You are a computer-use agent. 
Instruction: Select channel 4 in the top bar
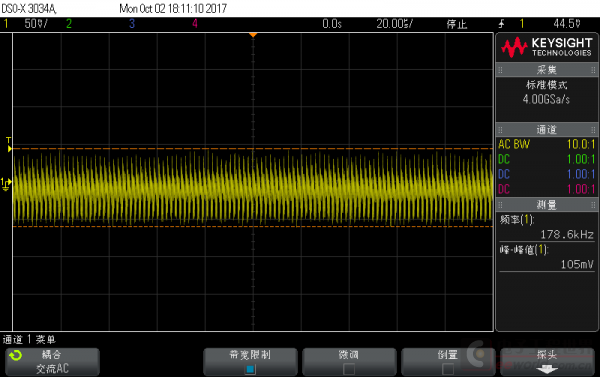coord(195,24)
